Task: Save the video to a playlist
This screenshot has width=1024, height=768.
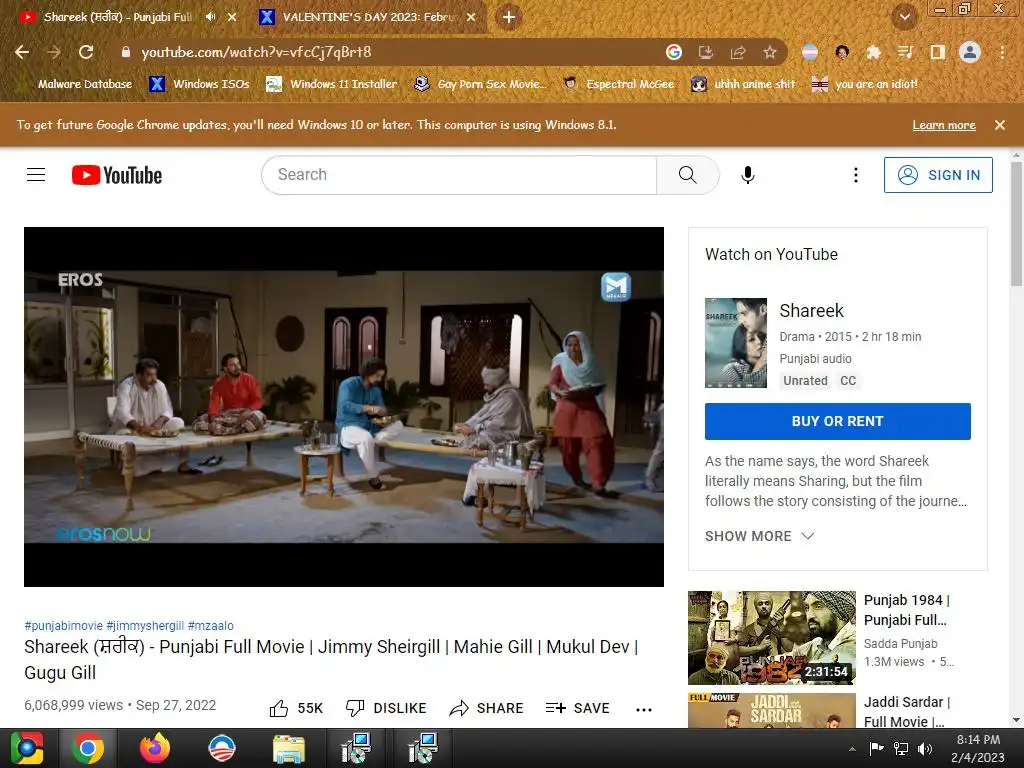Action: click(577, 709)
